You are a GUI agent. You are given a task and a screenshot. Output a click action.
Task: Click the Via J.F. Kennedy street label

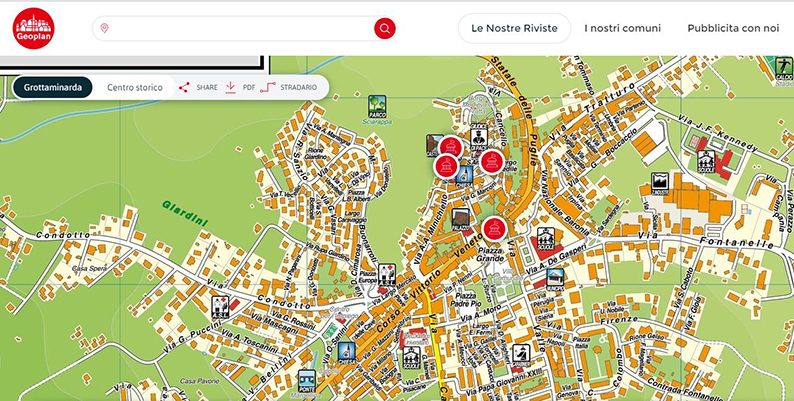pyautogui.click(x=720, y=133)
